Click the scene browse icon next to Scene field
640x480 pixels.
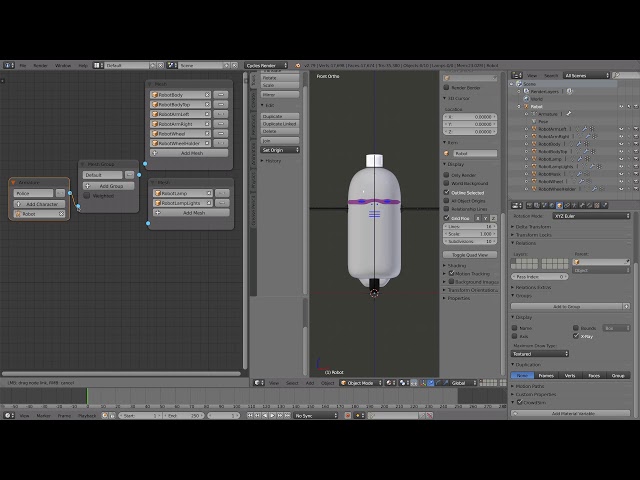tap(172, 65)
